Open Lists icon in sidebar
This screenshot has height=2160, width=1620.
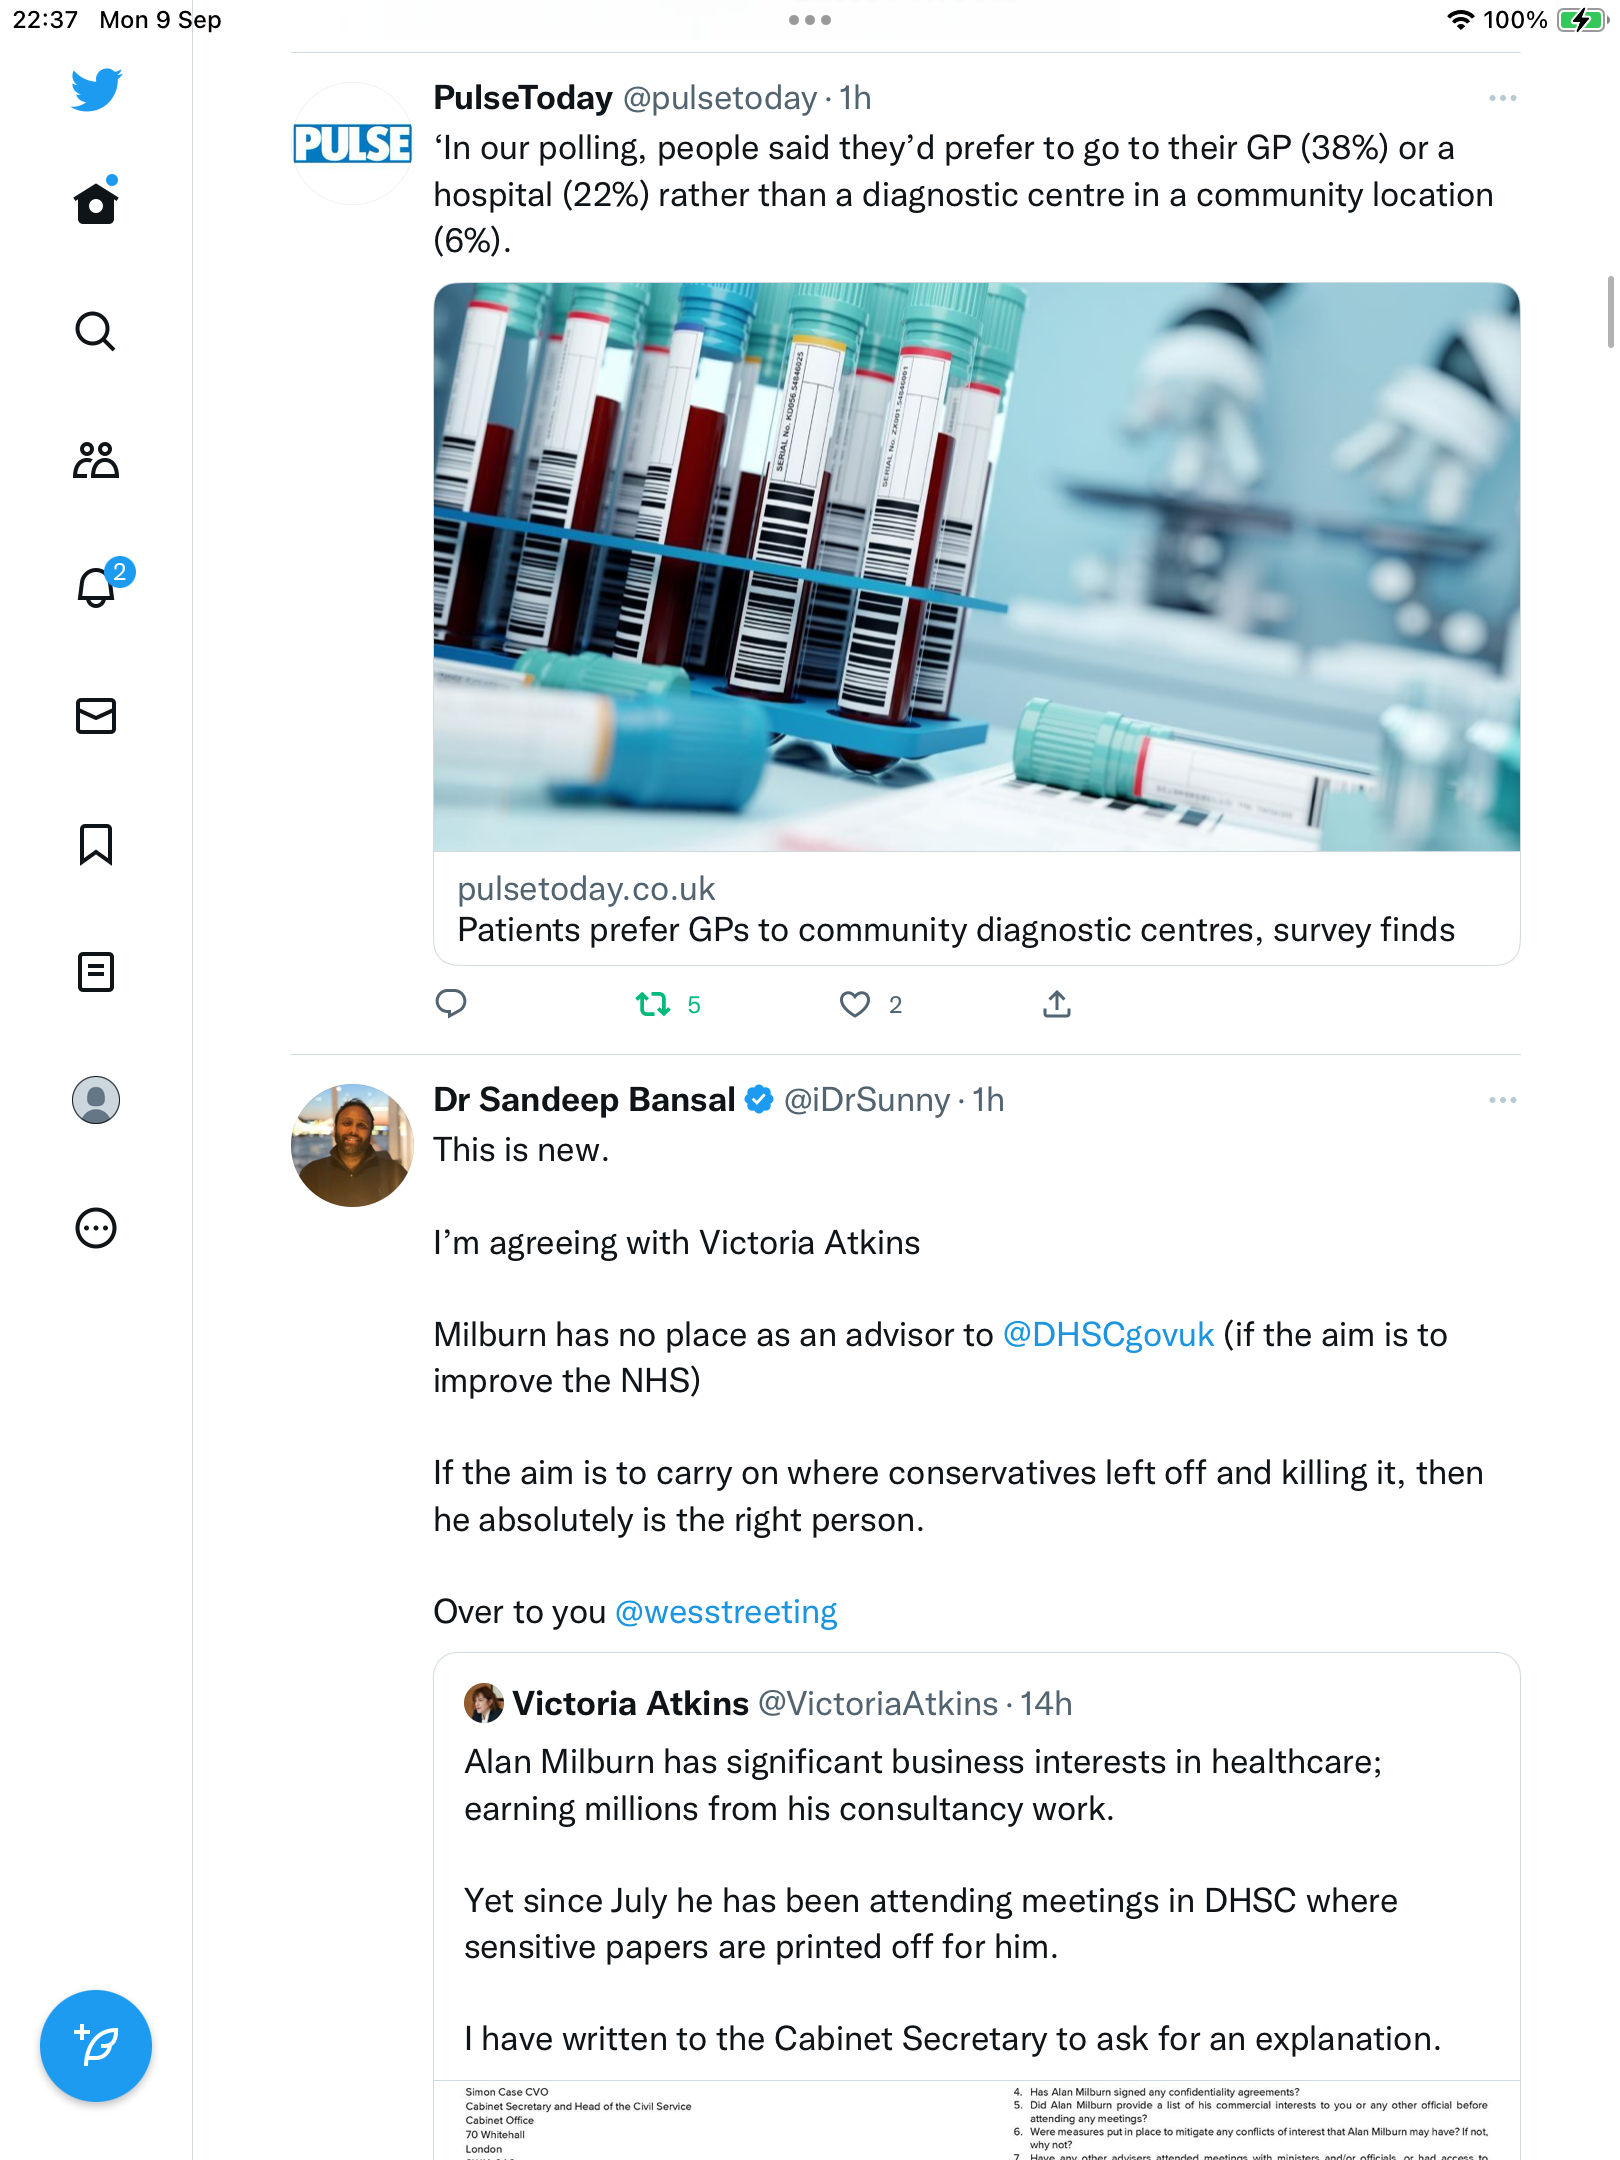pos(96,972)
